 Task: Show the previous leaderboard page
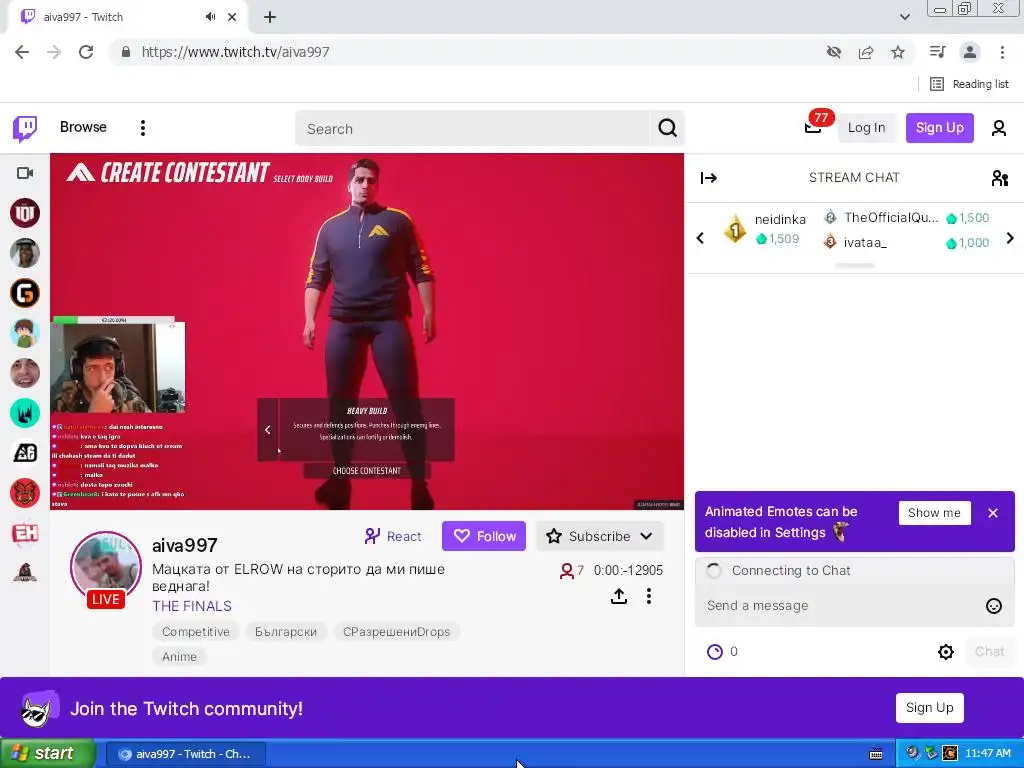pyautogui.click(x=700, y=238)
